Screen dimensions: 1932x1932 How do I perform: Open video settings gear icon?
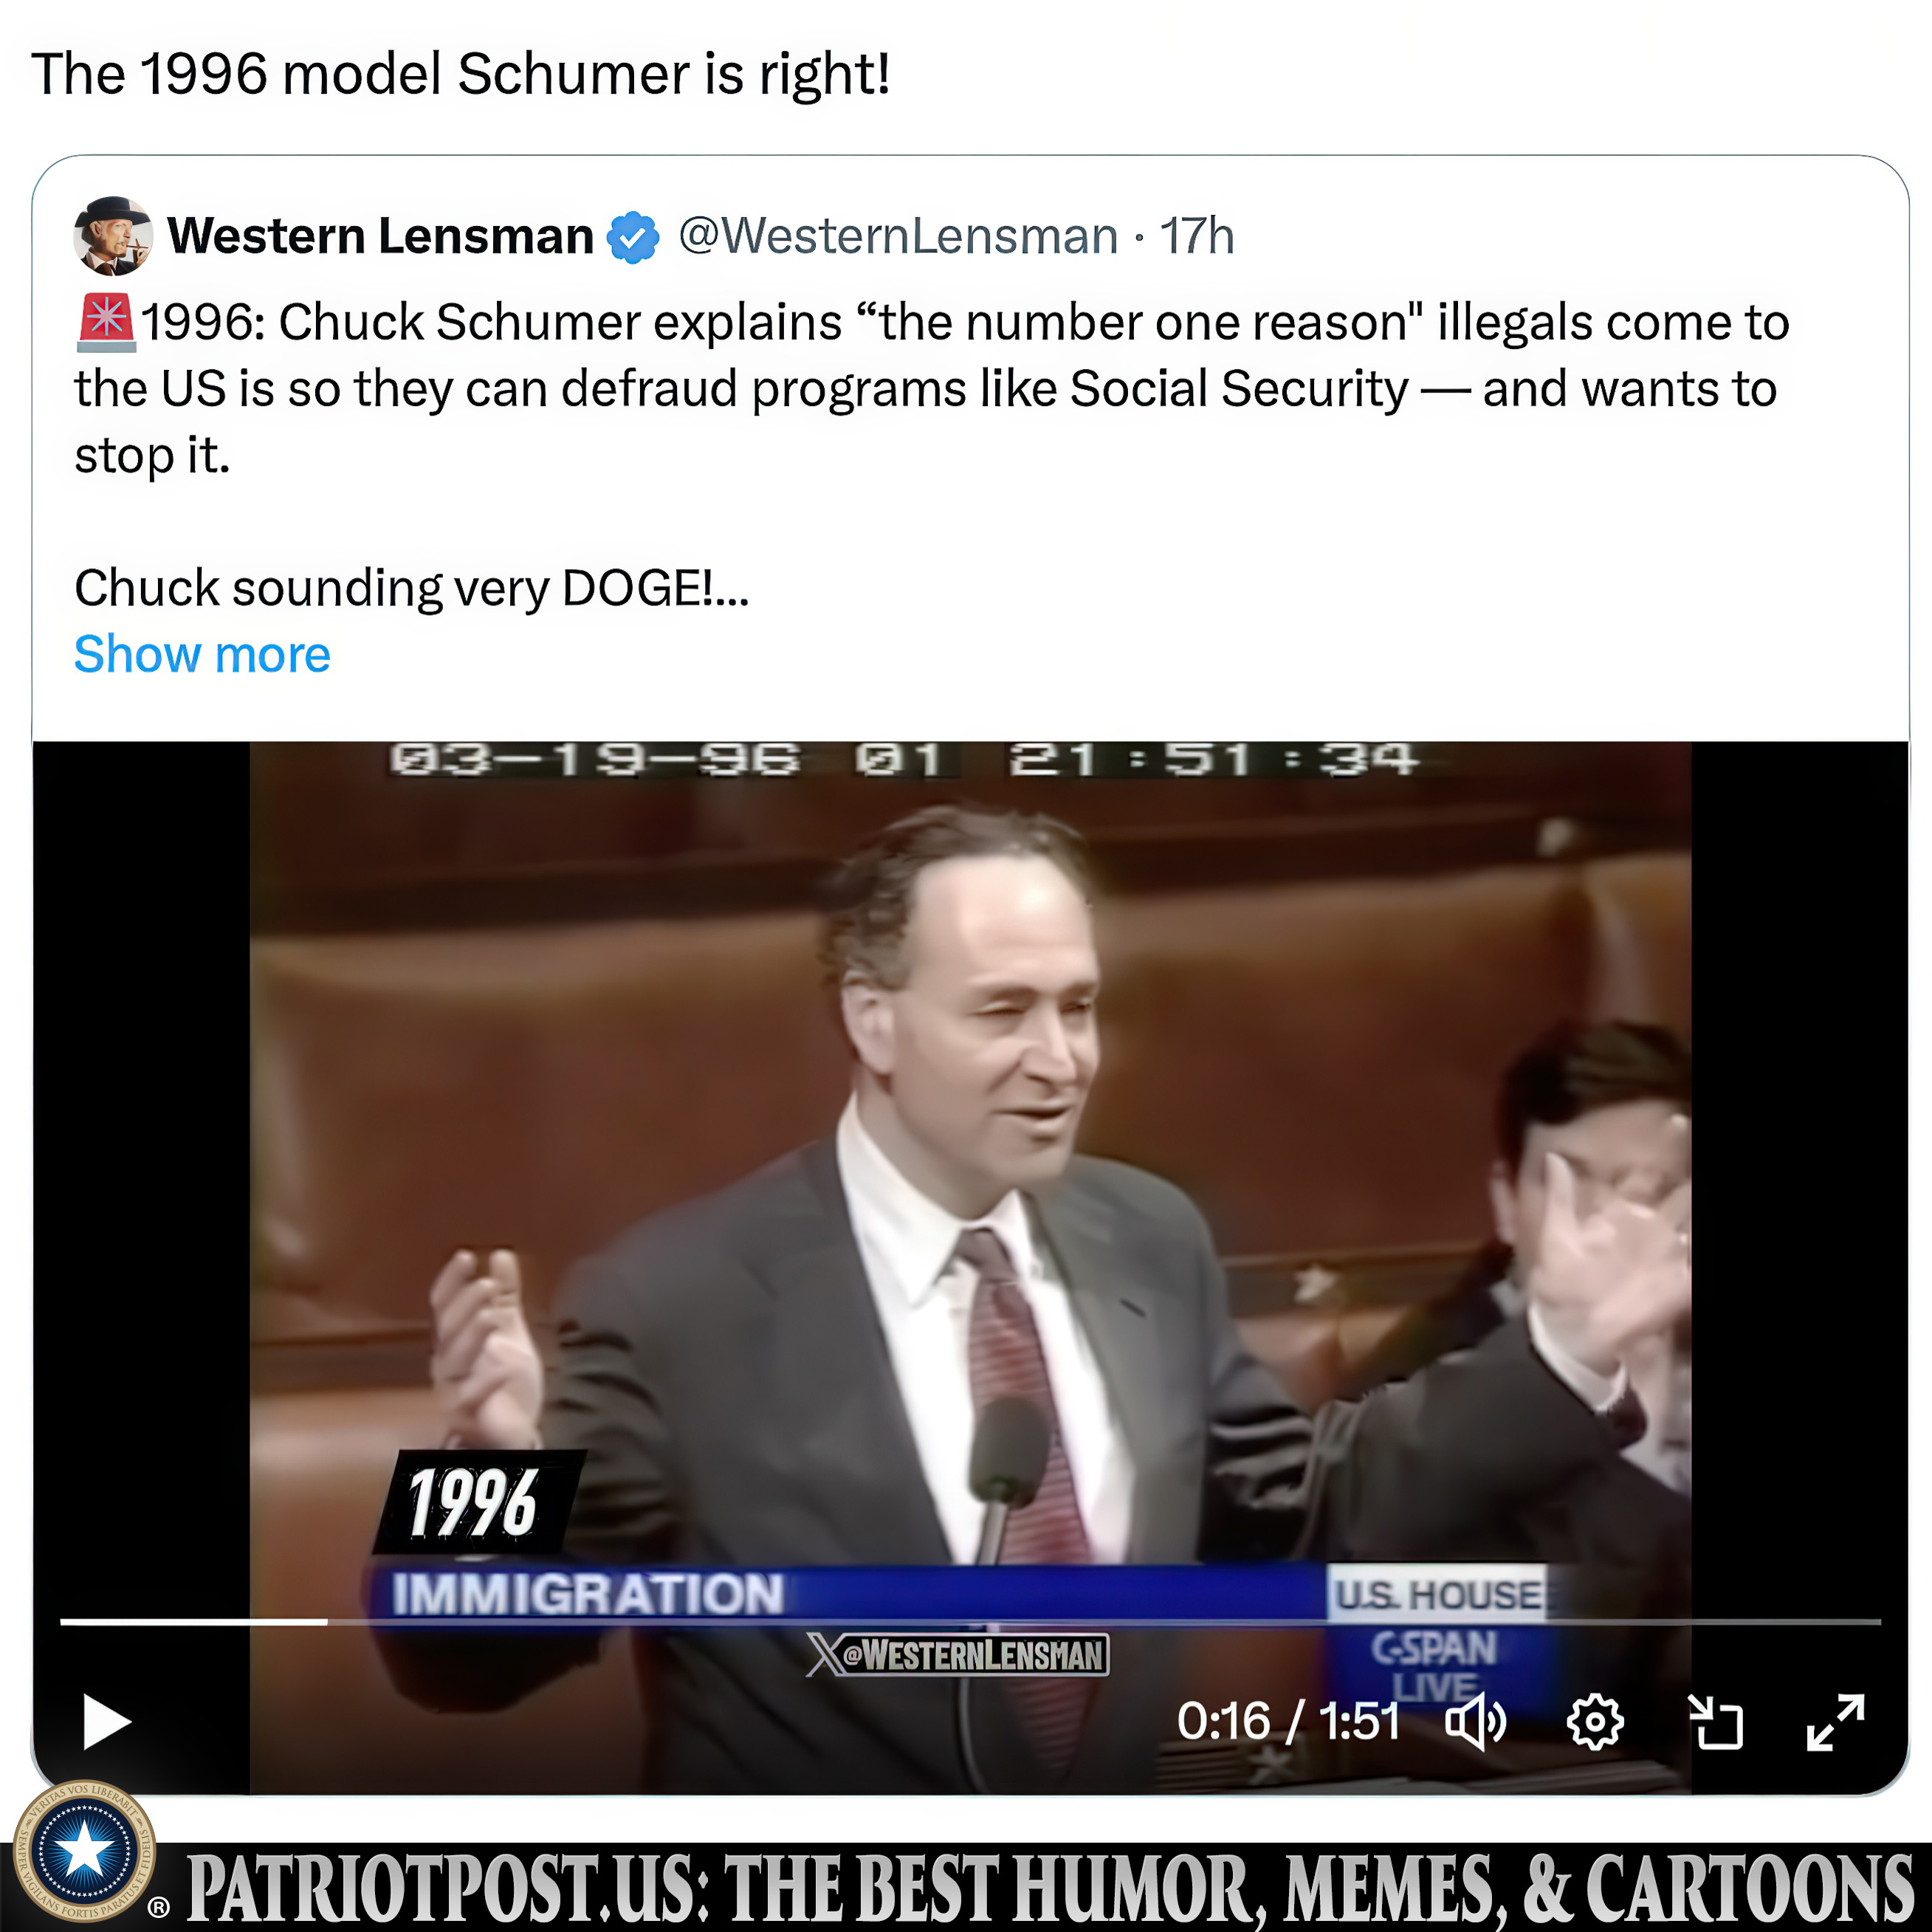point(1595,1722)
